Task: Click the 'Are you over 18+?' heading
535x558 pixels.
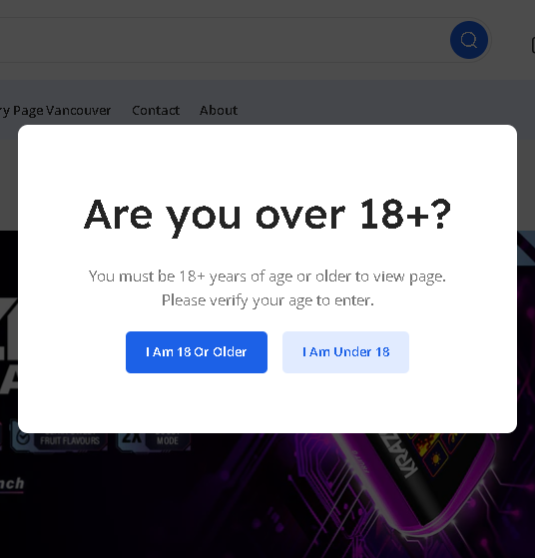Action: tap(267, 215)
